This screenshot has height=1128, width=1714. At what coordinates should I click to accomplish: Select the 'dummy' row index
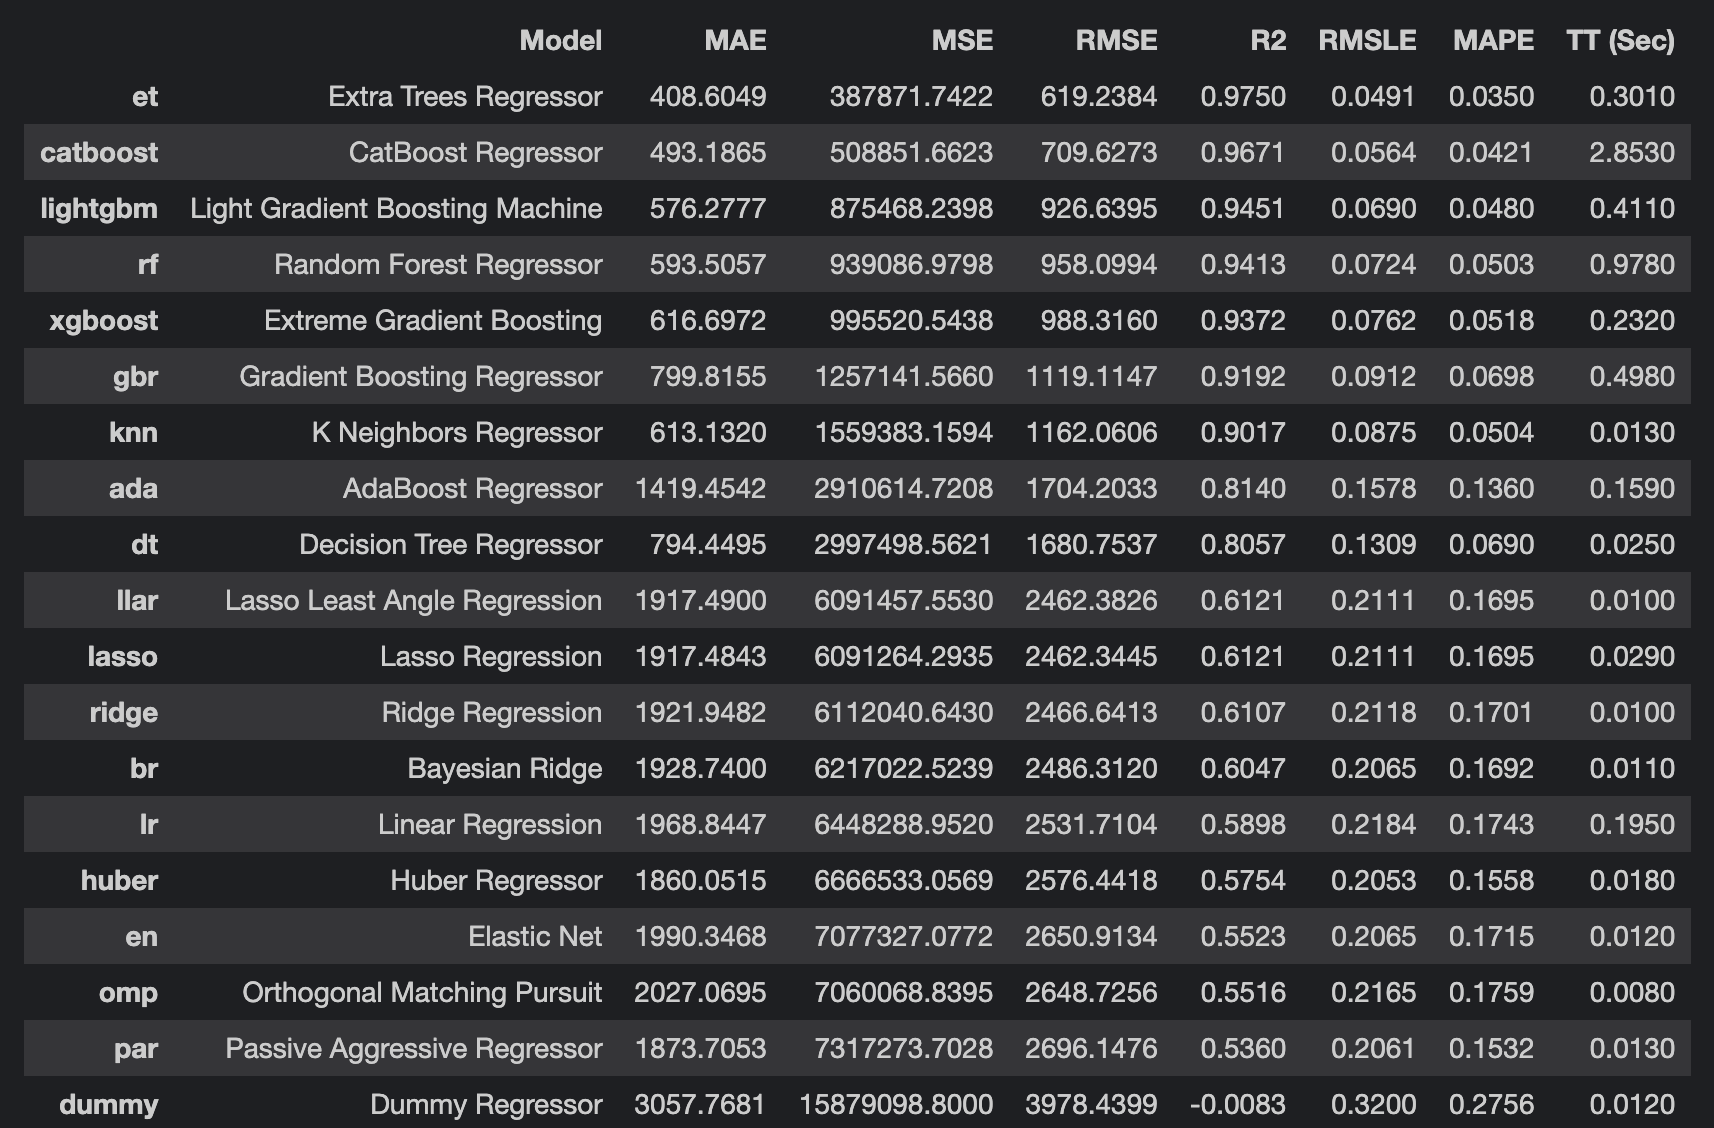[x=109, y=1104]
